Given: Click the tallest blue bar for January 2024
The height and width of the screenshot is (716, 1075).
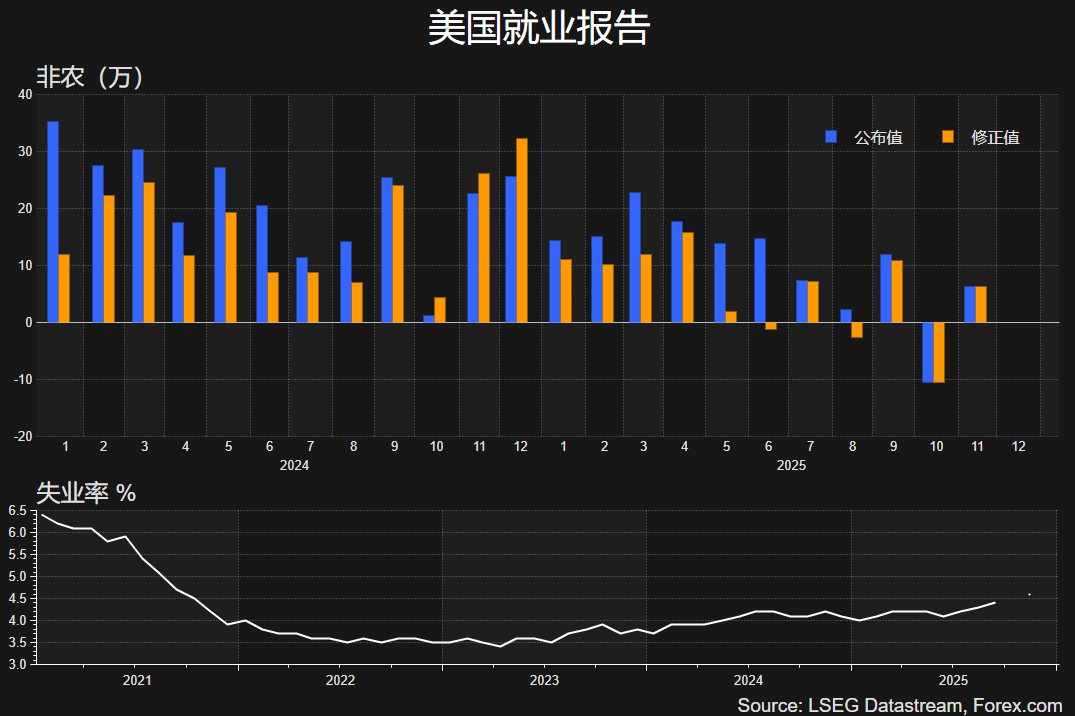Looking at the screenshot, I should pos(53,222).
